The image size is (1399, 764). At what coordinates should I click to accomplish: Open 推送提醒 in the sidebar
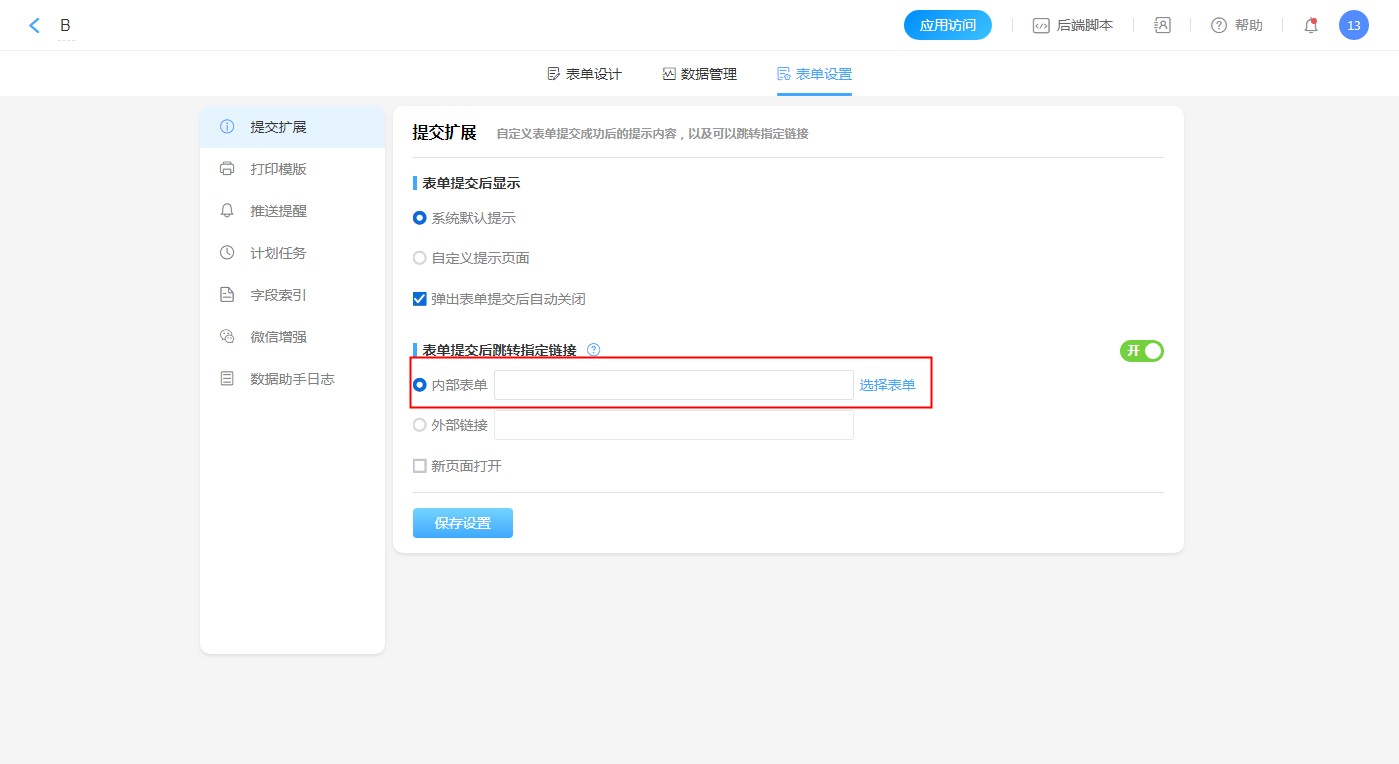tap(278, 211)
